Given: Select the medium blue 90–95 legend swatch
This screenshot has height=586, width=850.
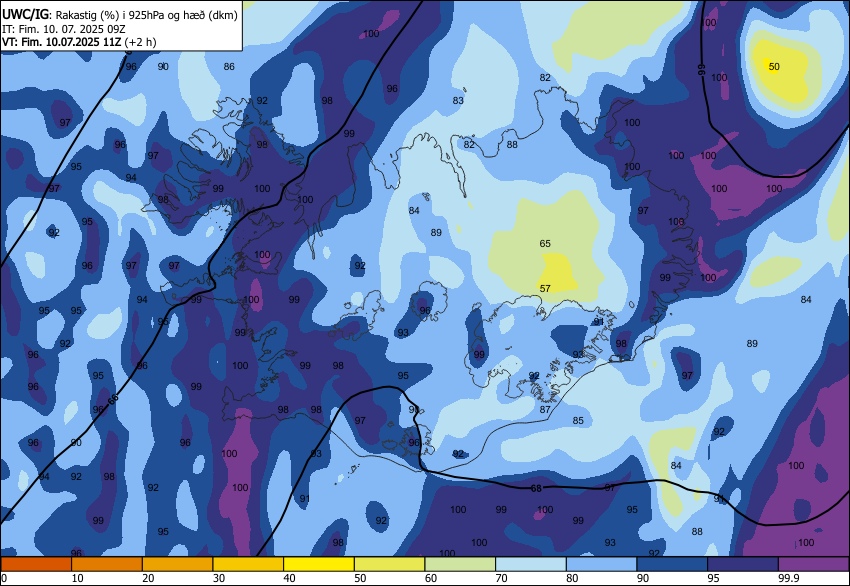Looking at the screenshot, I should click(x=672, y=564).
